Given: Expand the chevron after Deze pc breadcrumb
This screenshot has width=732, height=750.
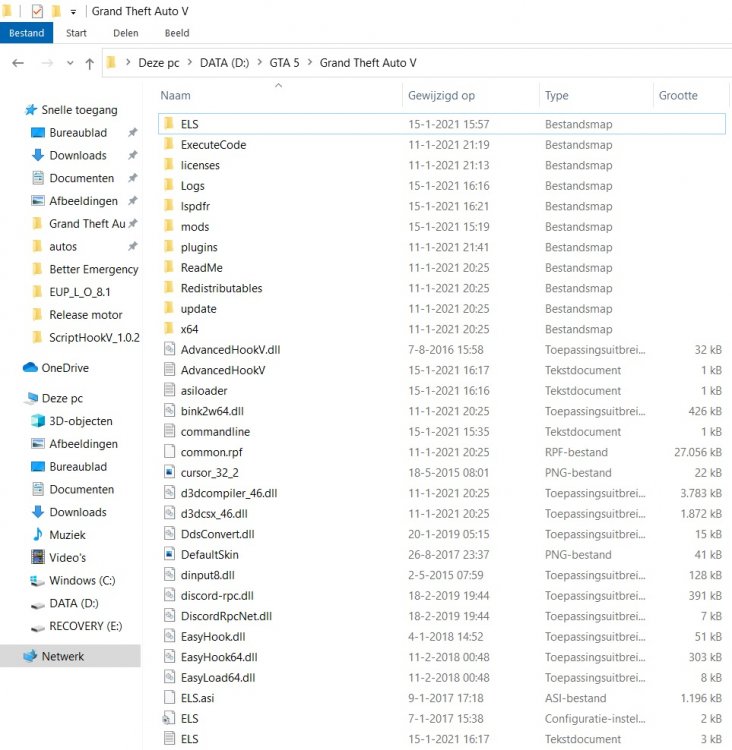Looking at the screenshot, I should coord(190,62).
